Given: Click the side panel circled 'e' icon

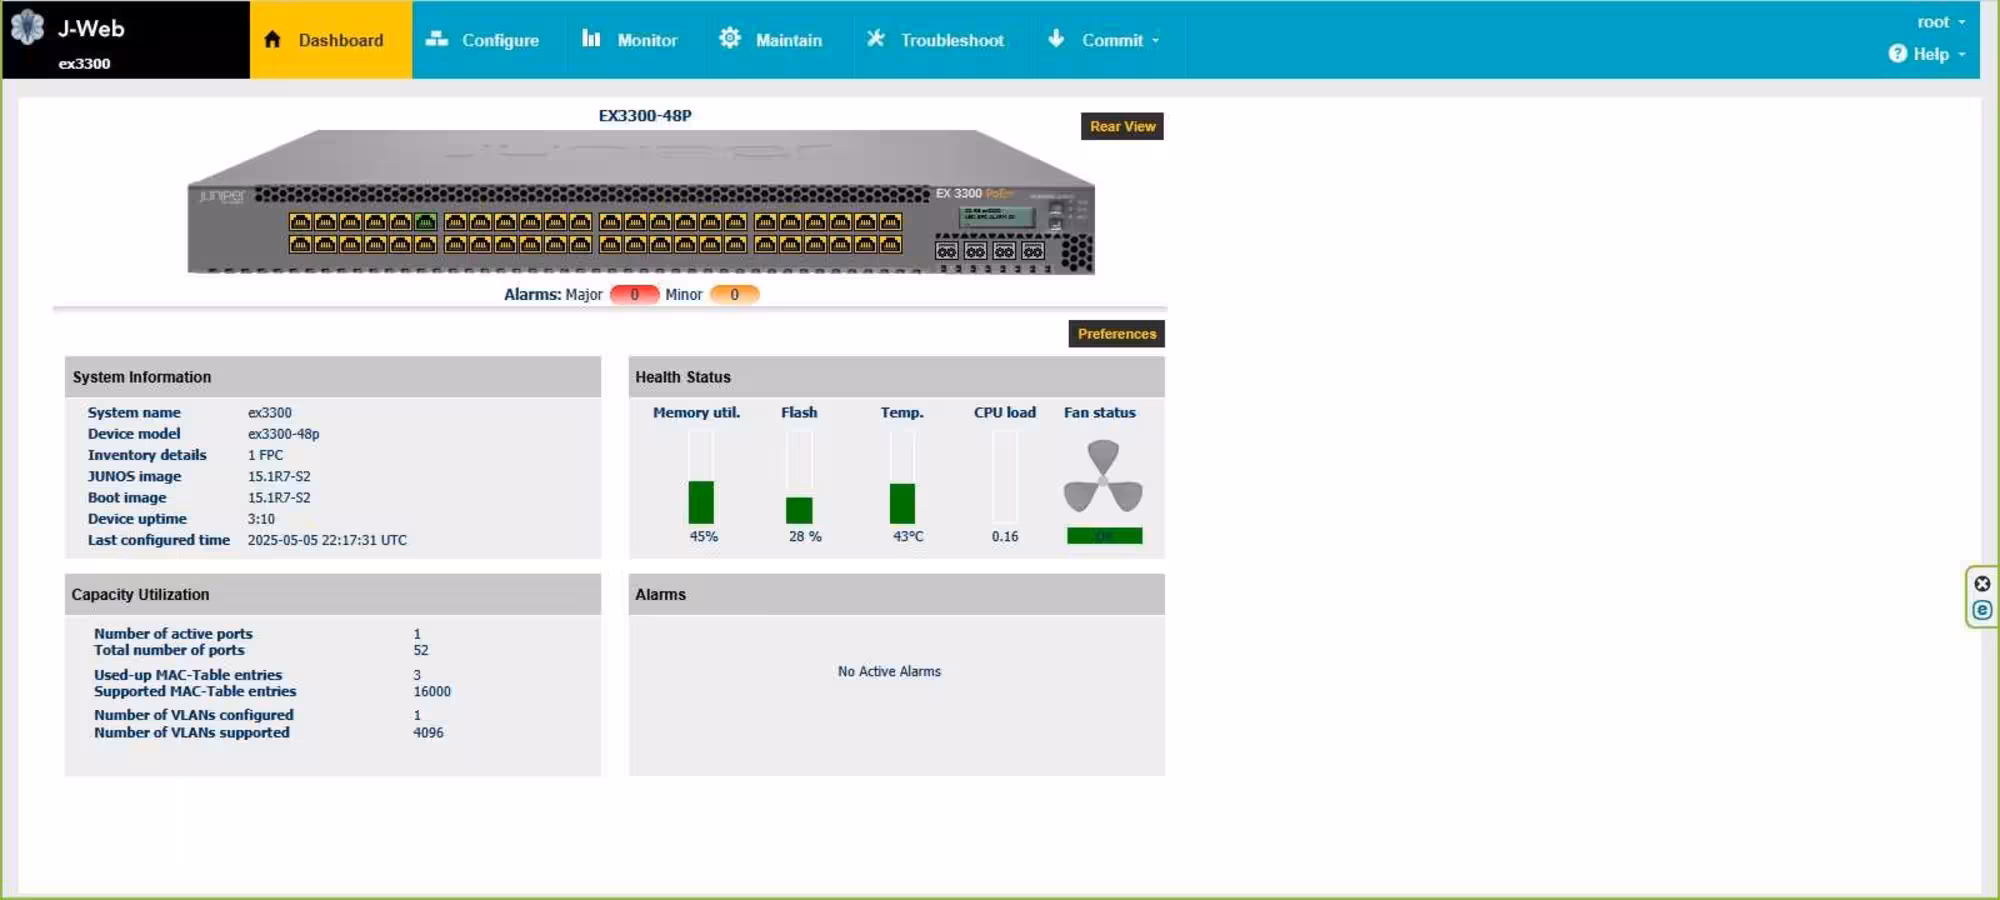Looking at the screenshot, I should pyautogui.click(x=1982, y=610).
